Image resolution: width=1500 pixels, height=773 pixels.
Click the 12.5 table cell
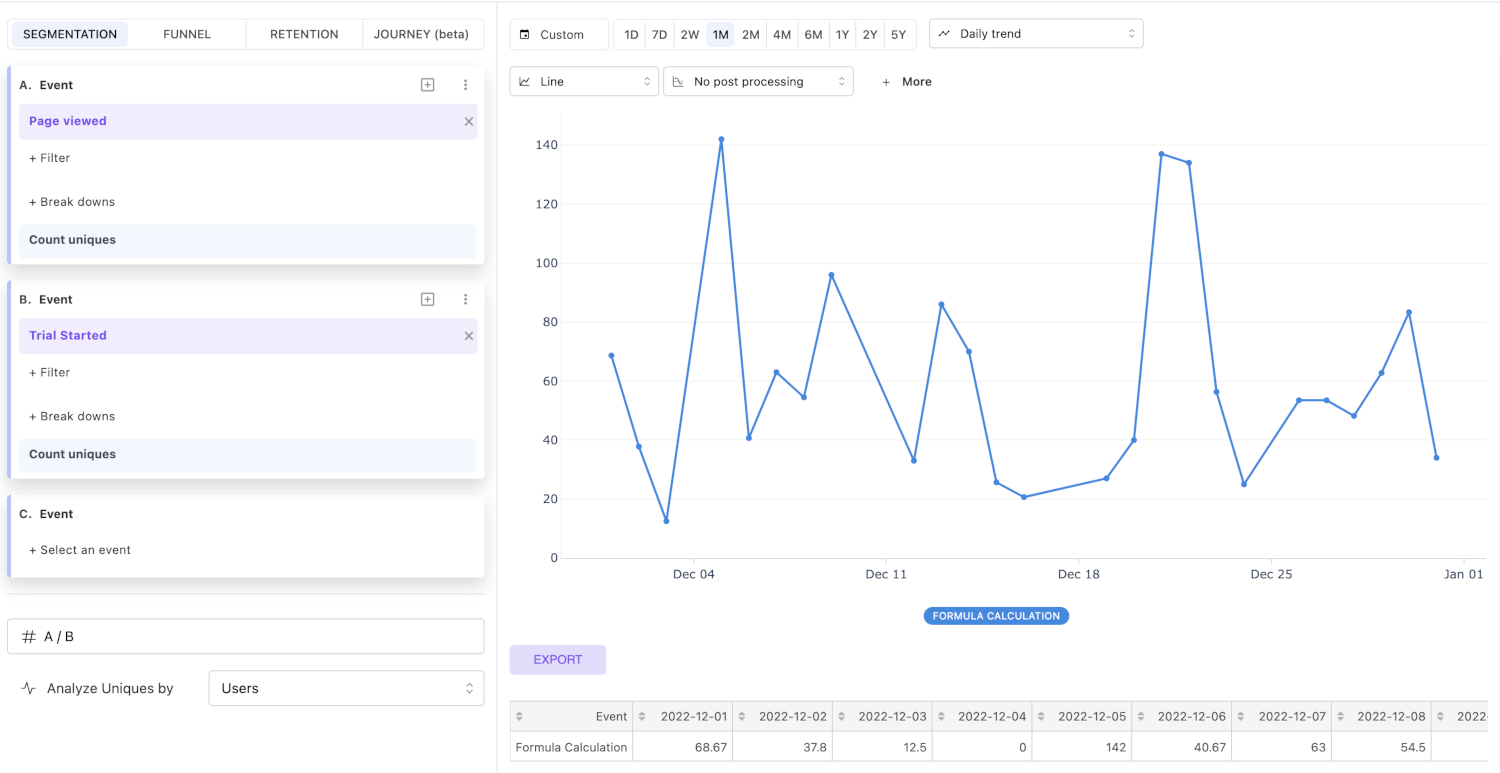(x=883, y=747)
